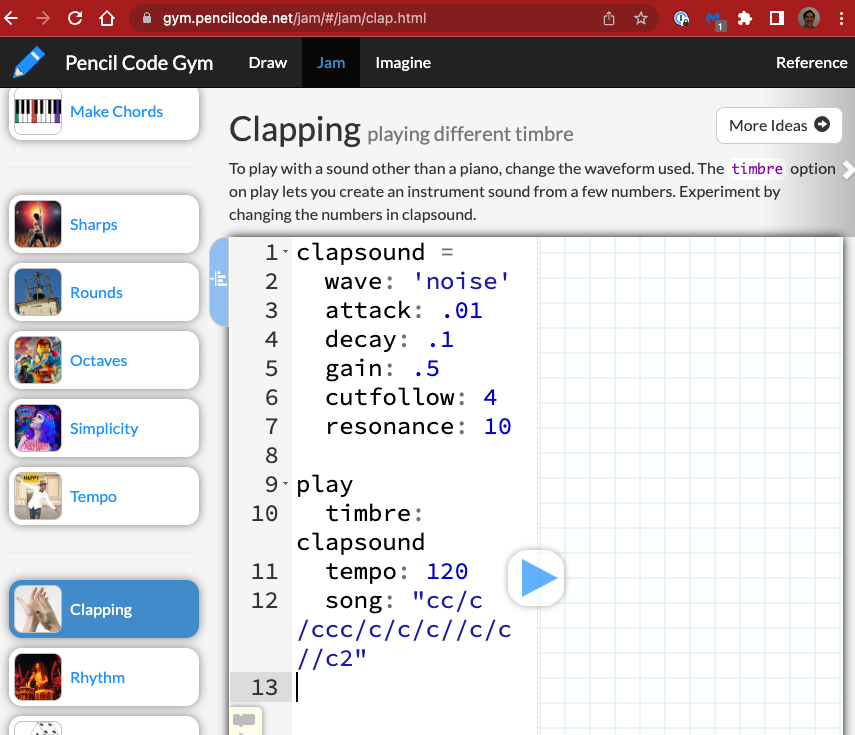Screen dimensions: 855x735
Task: Go to the browser home page icon
Action: coord(107,18)
